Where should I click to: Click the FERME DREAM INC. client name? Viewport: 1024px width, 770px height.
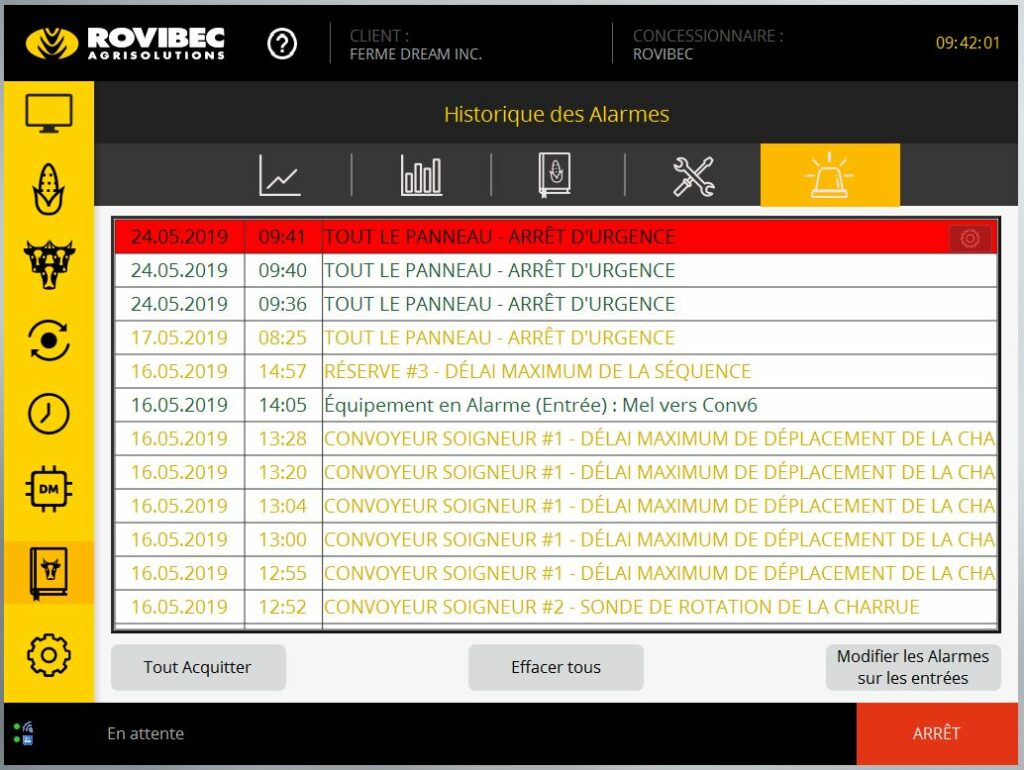pyautogui.click(x=416, y=54)
